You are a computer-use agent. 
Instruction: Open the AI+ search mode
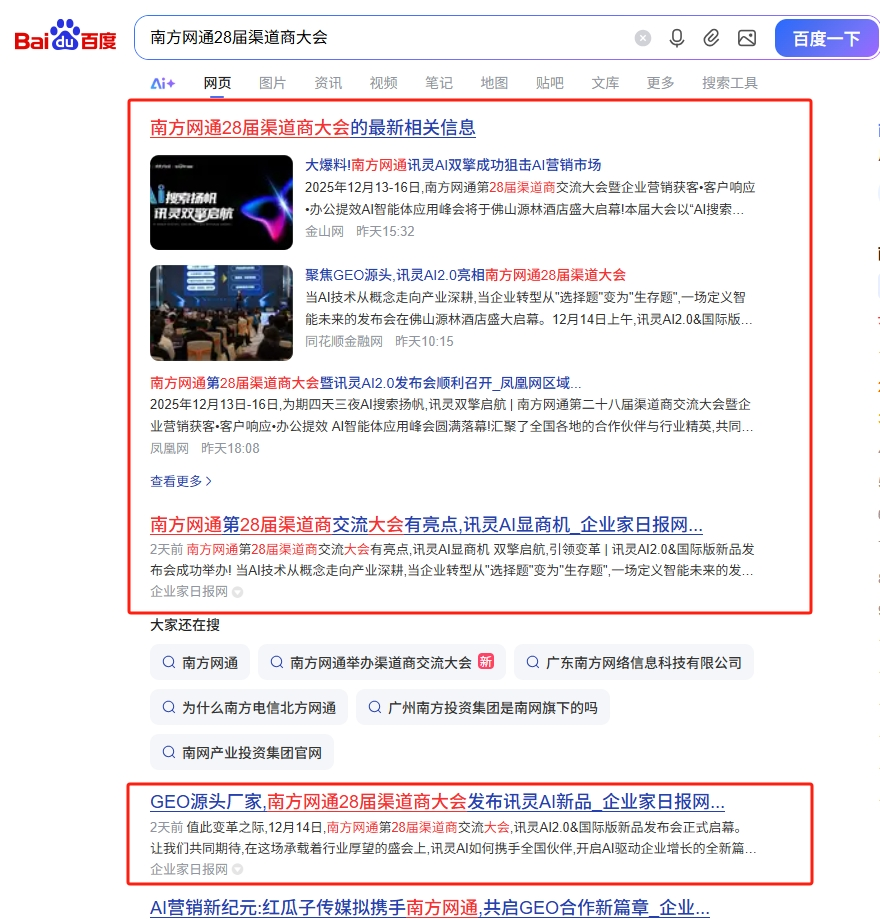[x=163, y=83]
